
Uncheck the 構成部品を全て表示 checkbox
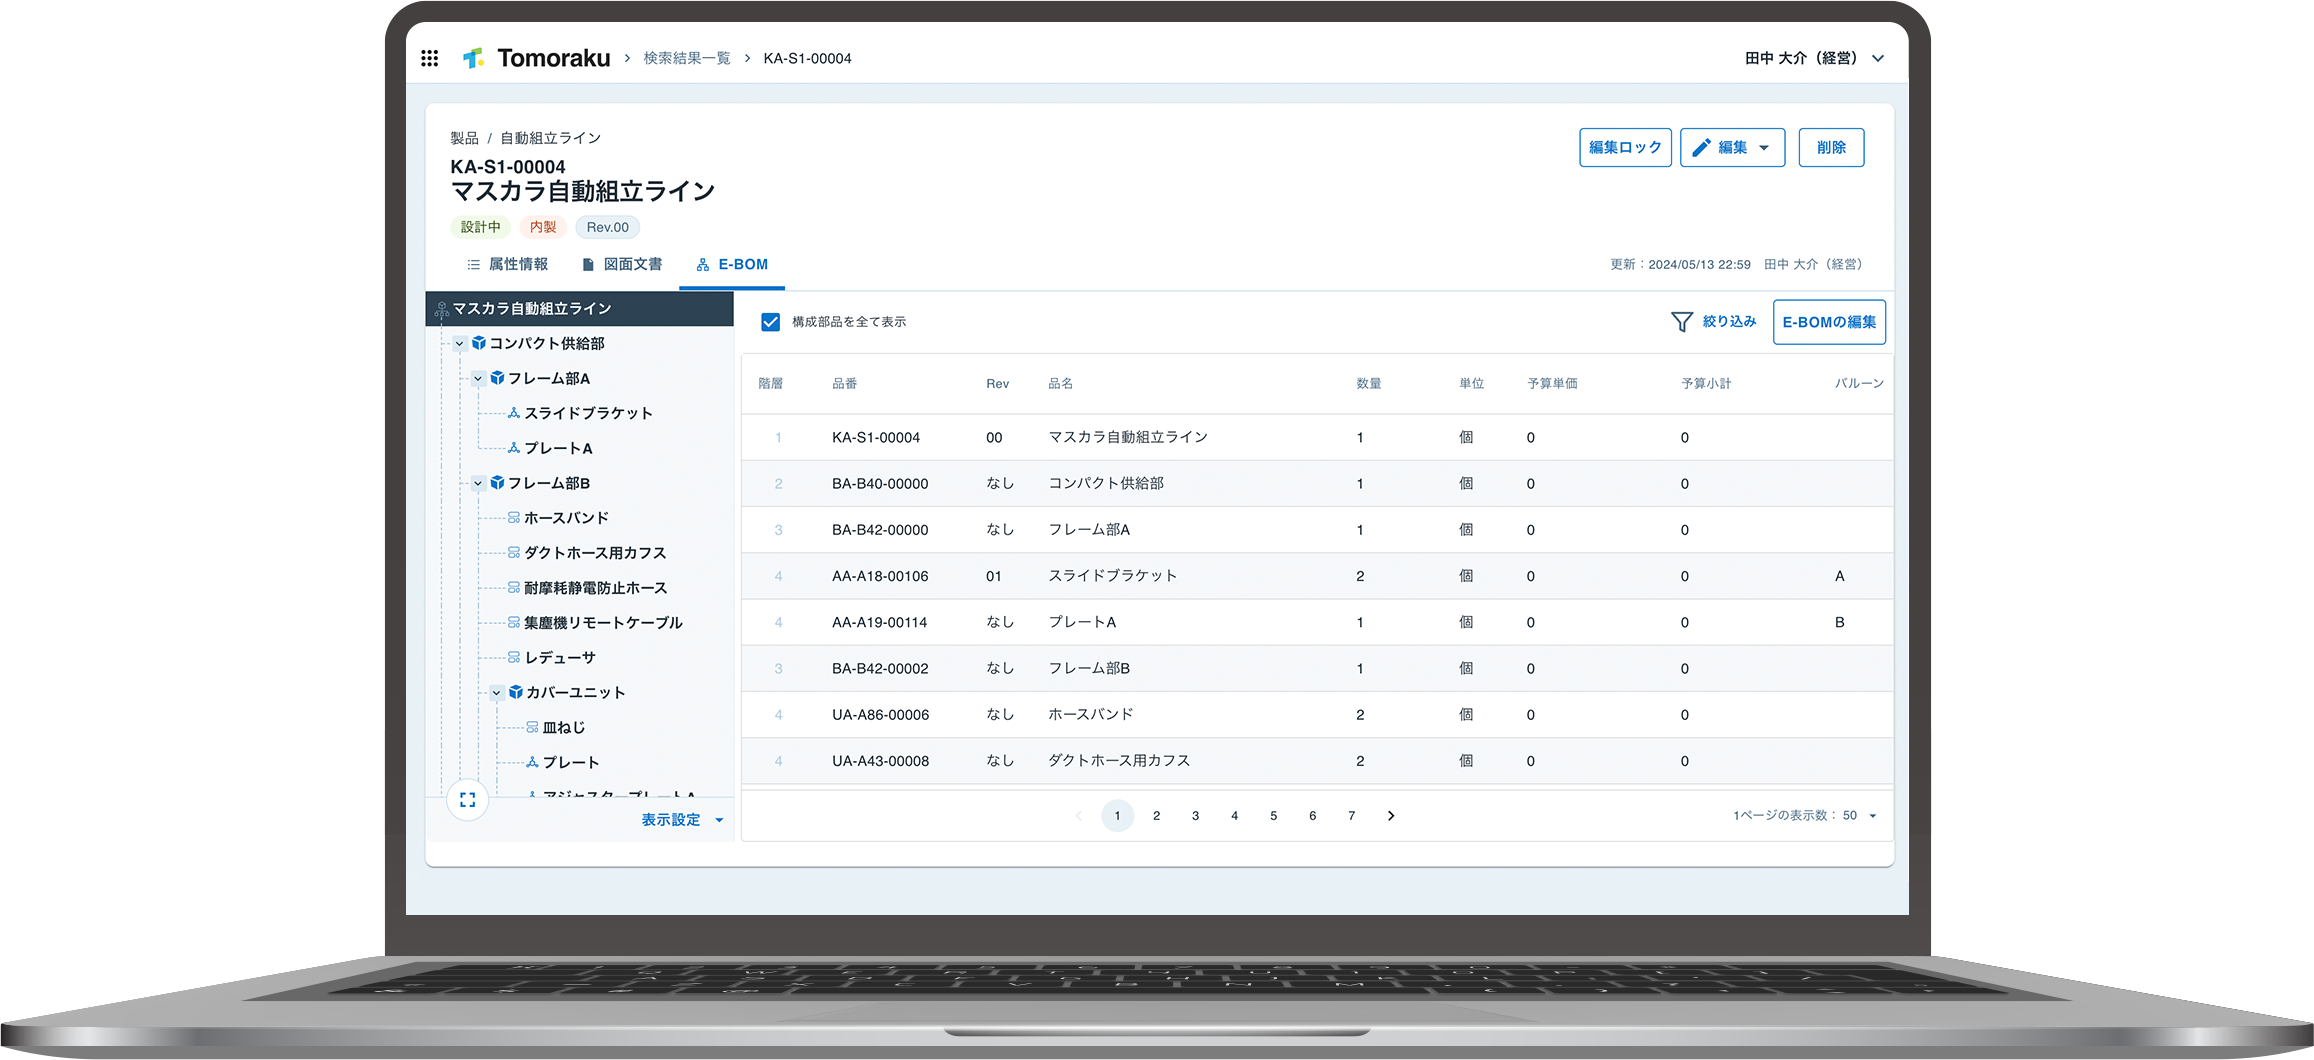tap(770, 321)
